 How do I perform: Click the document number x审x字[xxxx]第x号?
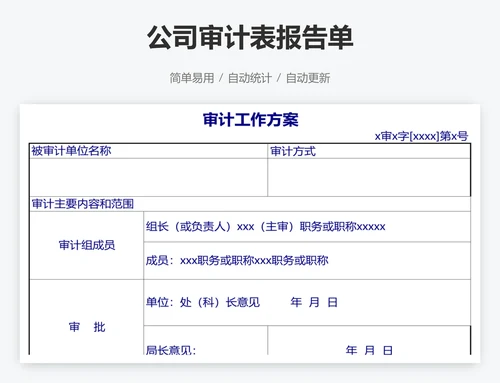[421, 136]
